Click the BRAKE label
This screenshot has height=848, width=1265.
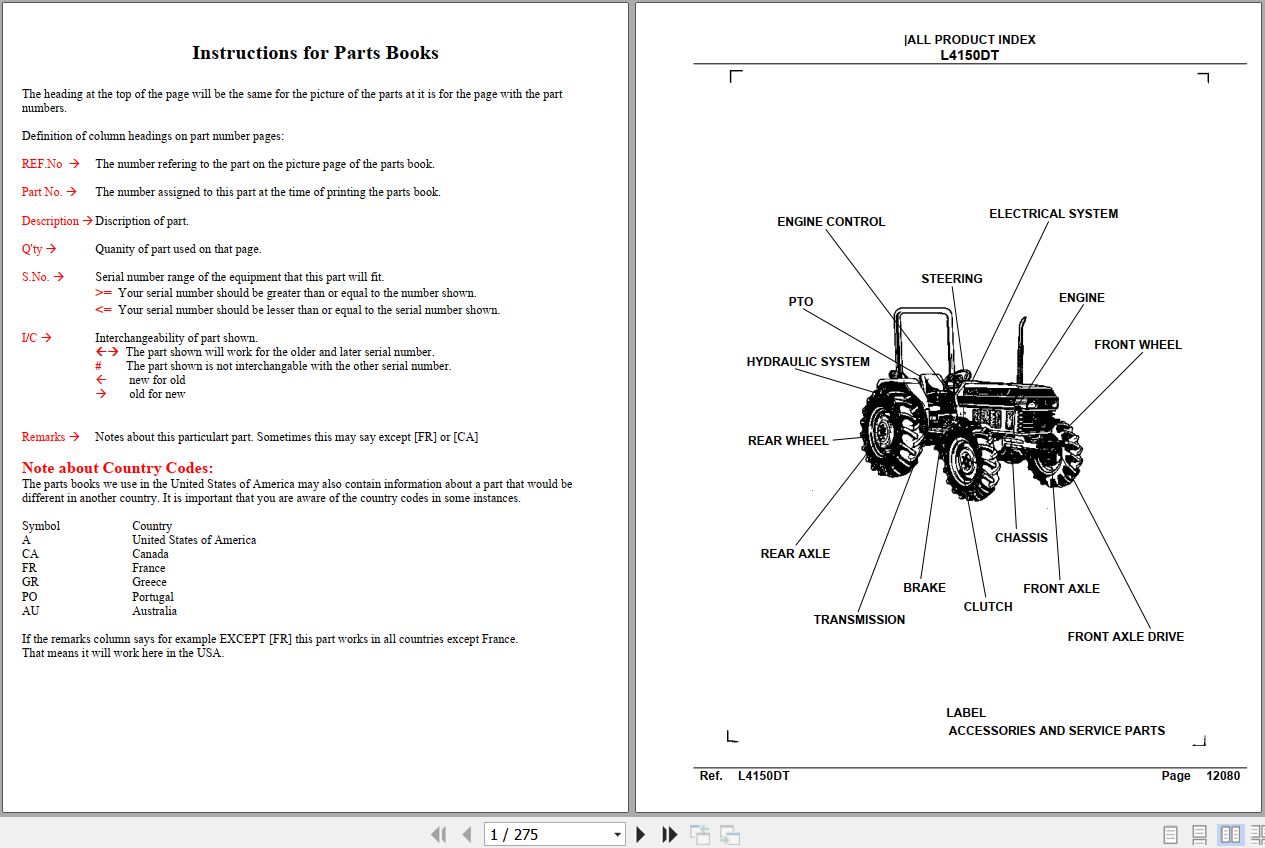[924, 588]
